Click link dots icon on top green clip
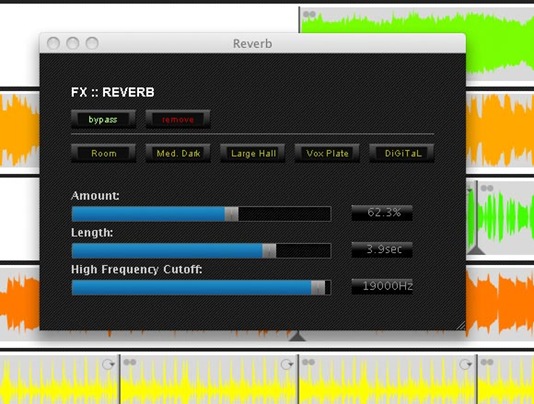Viewport: 534px width, 404px height. point(309,14)
